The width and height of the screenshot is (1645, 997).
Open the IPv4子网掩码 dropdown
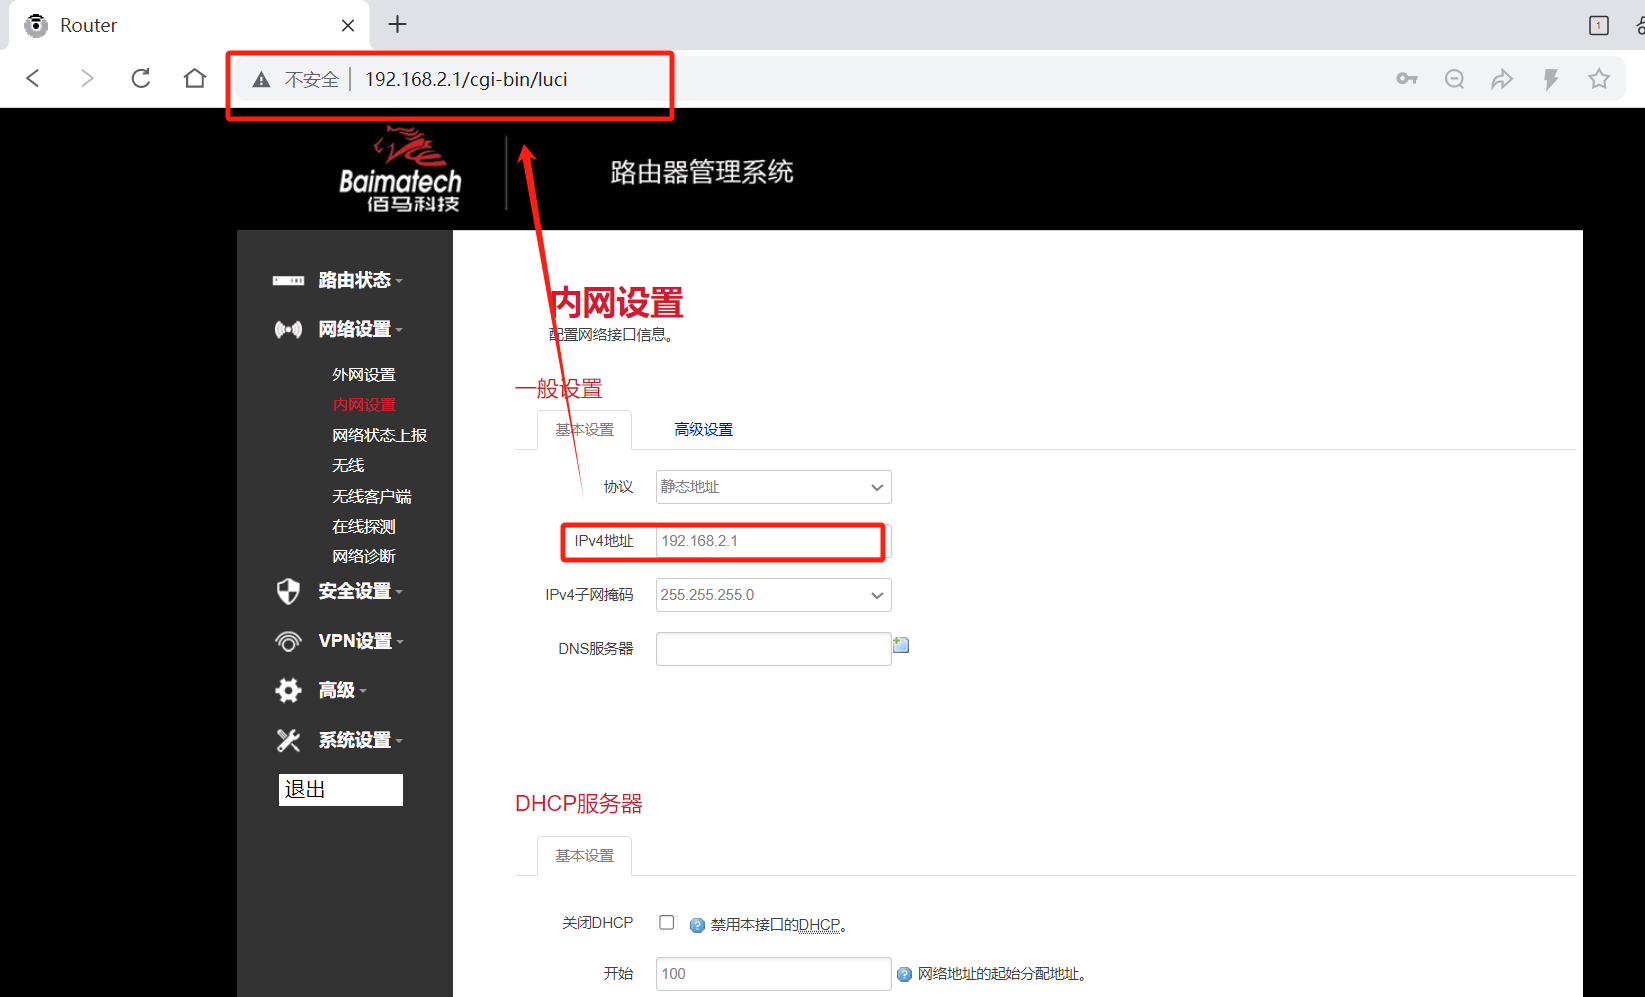772,594
